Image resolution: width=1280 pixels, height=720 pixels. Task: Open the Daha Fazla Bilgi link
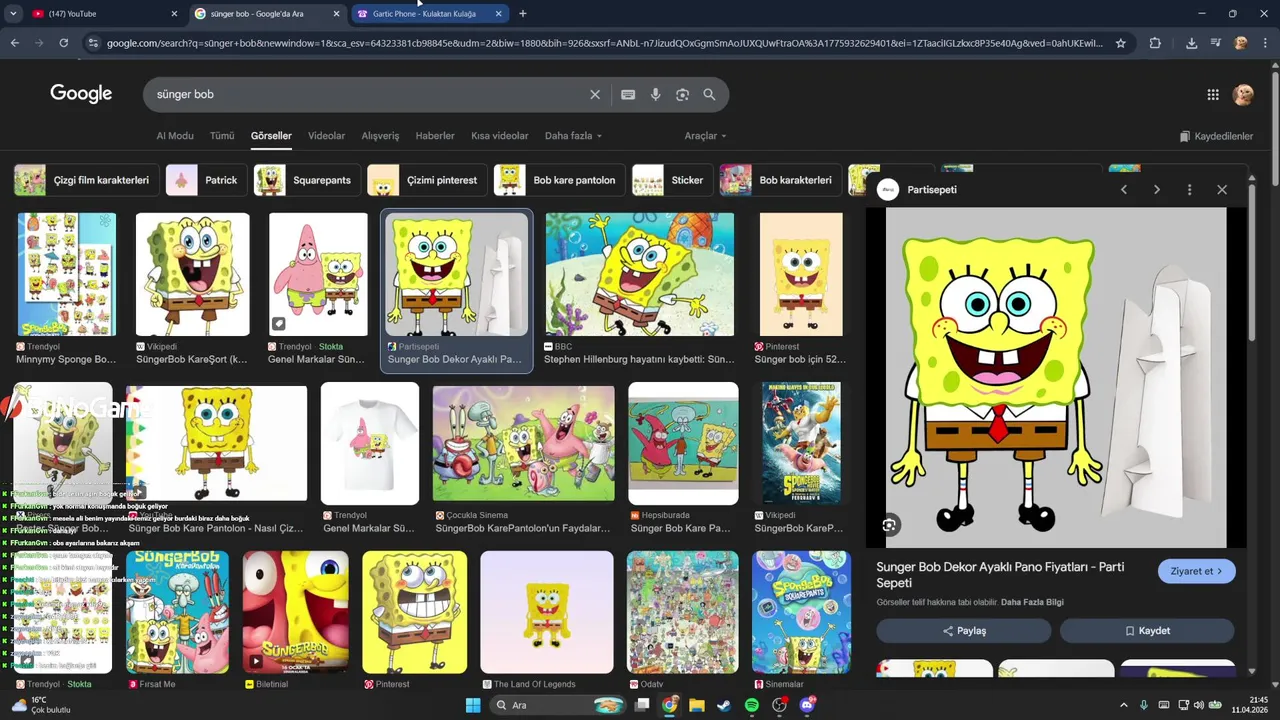[x=1032, y=602]
